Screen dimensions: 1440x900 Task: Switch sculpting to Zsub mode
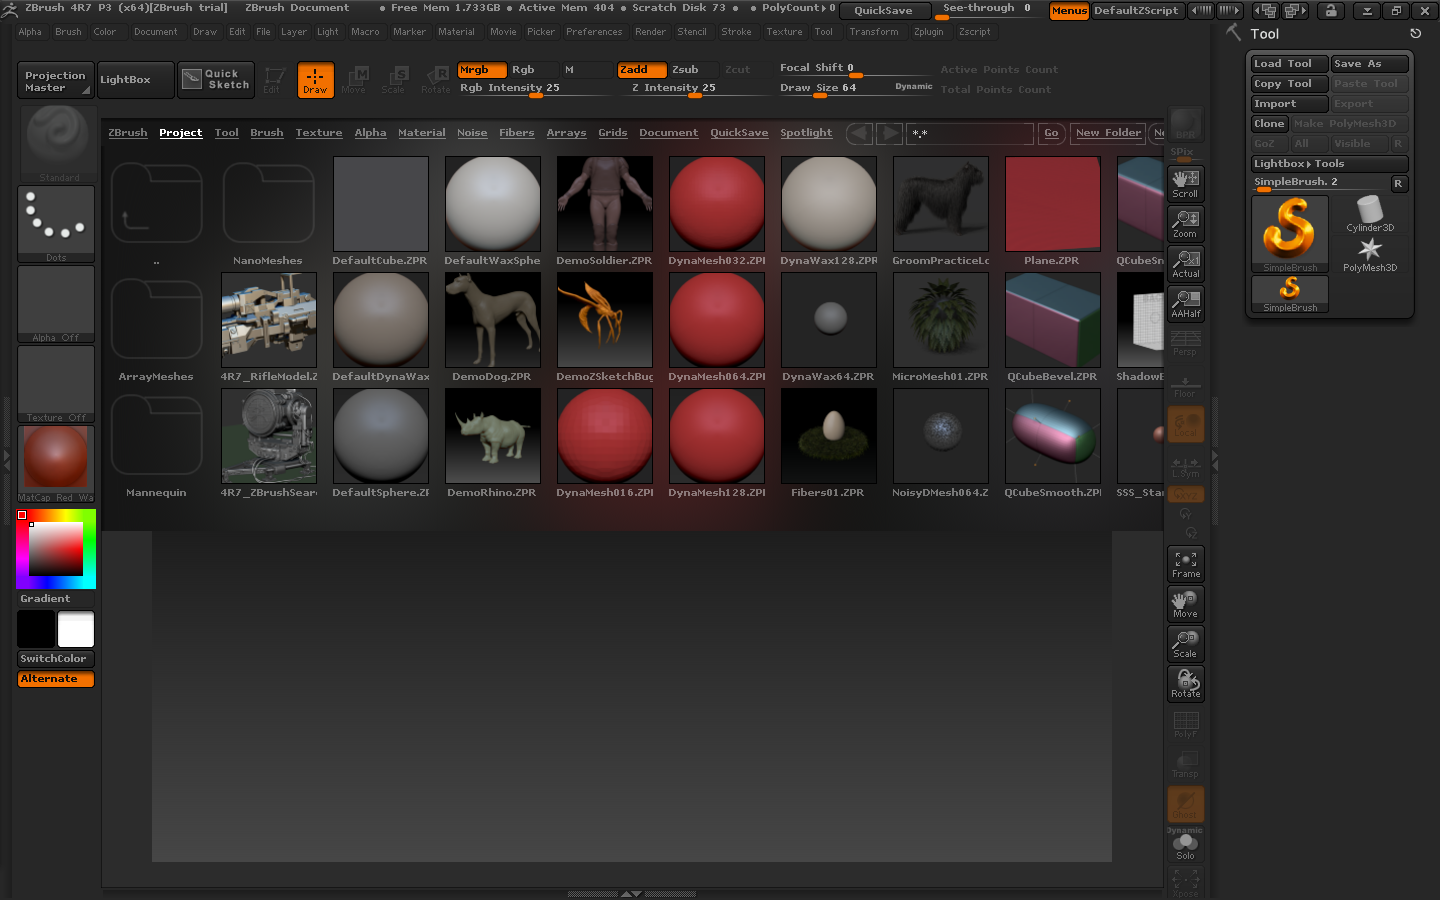(x=684, y=70)
